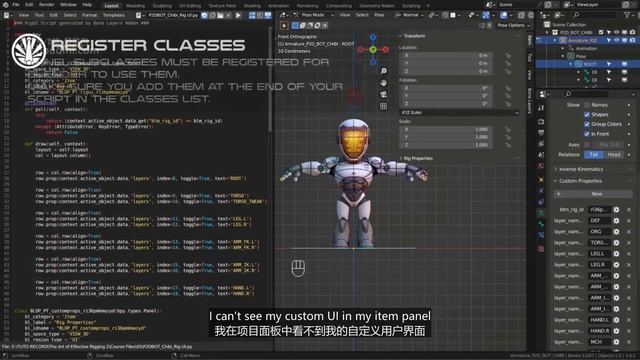The height and width of the screenshot is (360, 640).
Task: Open the Render menu
Action: point(47,5)
